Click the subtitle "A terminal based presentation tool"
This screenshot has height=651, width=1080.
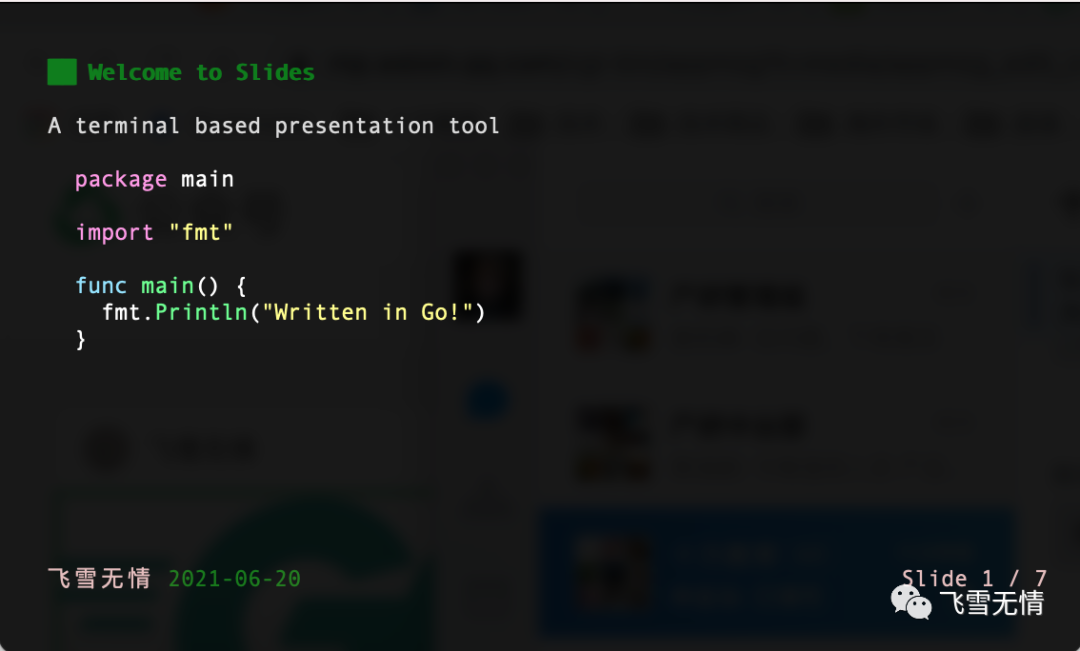click(x=273, y=126)
